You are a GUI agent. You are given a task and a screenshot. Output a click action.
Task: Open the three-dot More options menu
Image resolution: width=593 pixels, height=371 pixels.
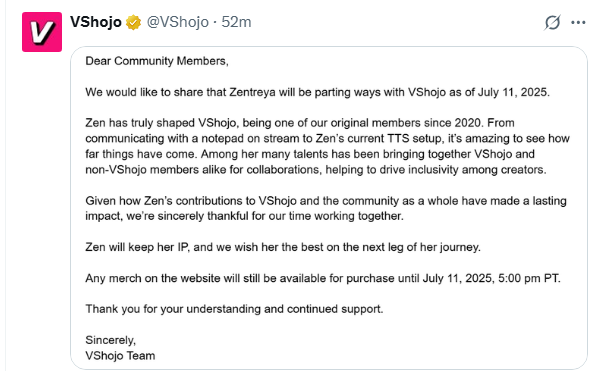[x=578, y=23]
